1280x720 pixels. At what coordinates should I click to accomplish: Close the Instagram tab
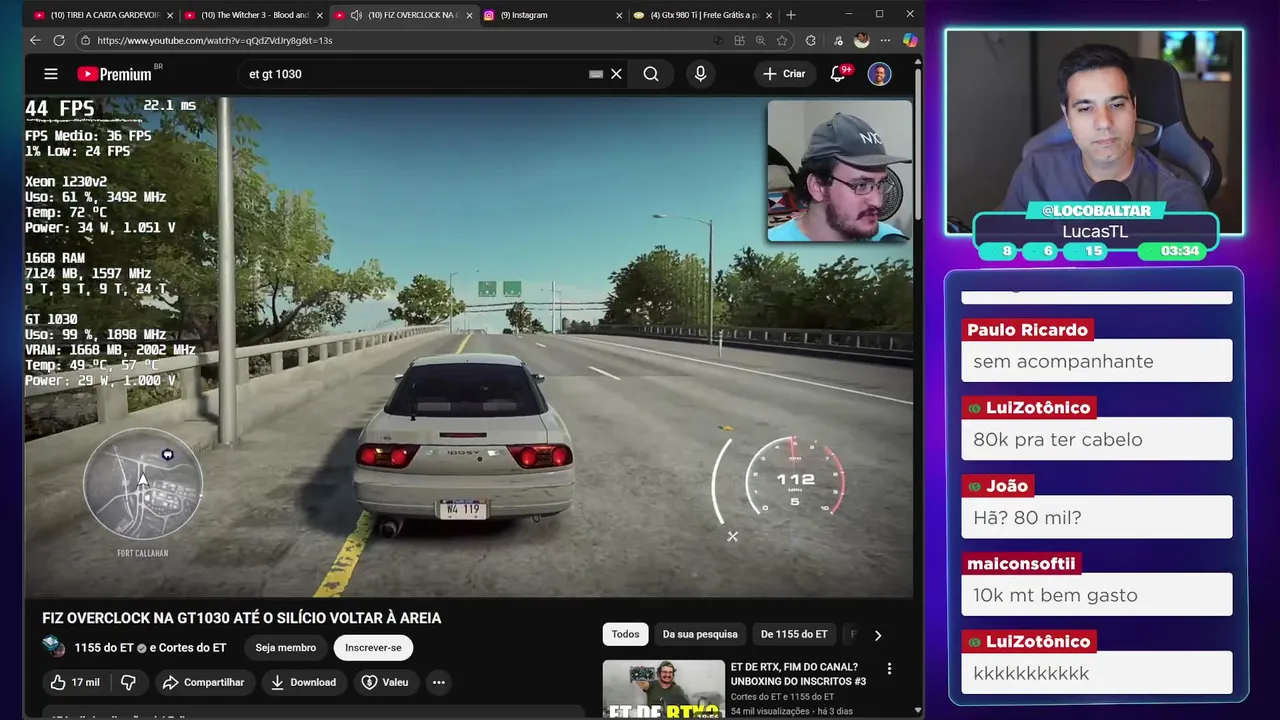point(619,15)
